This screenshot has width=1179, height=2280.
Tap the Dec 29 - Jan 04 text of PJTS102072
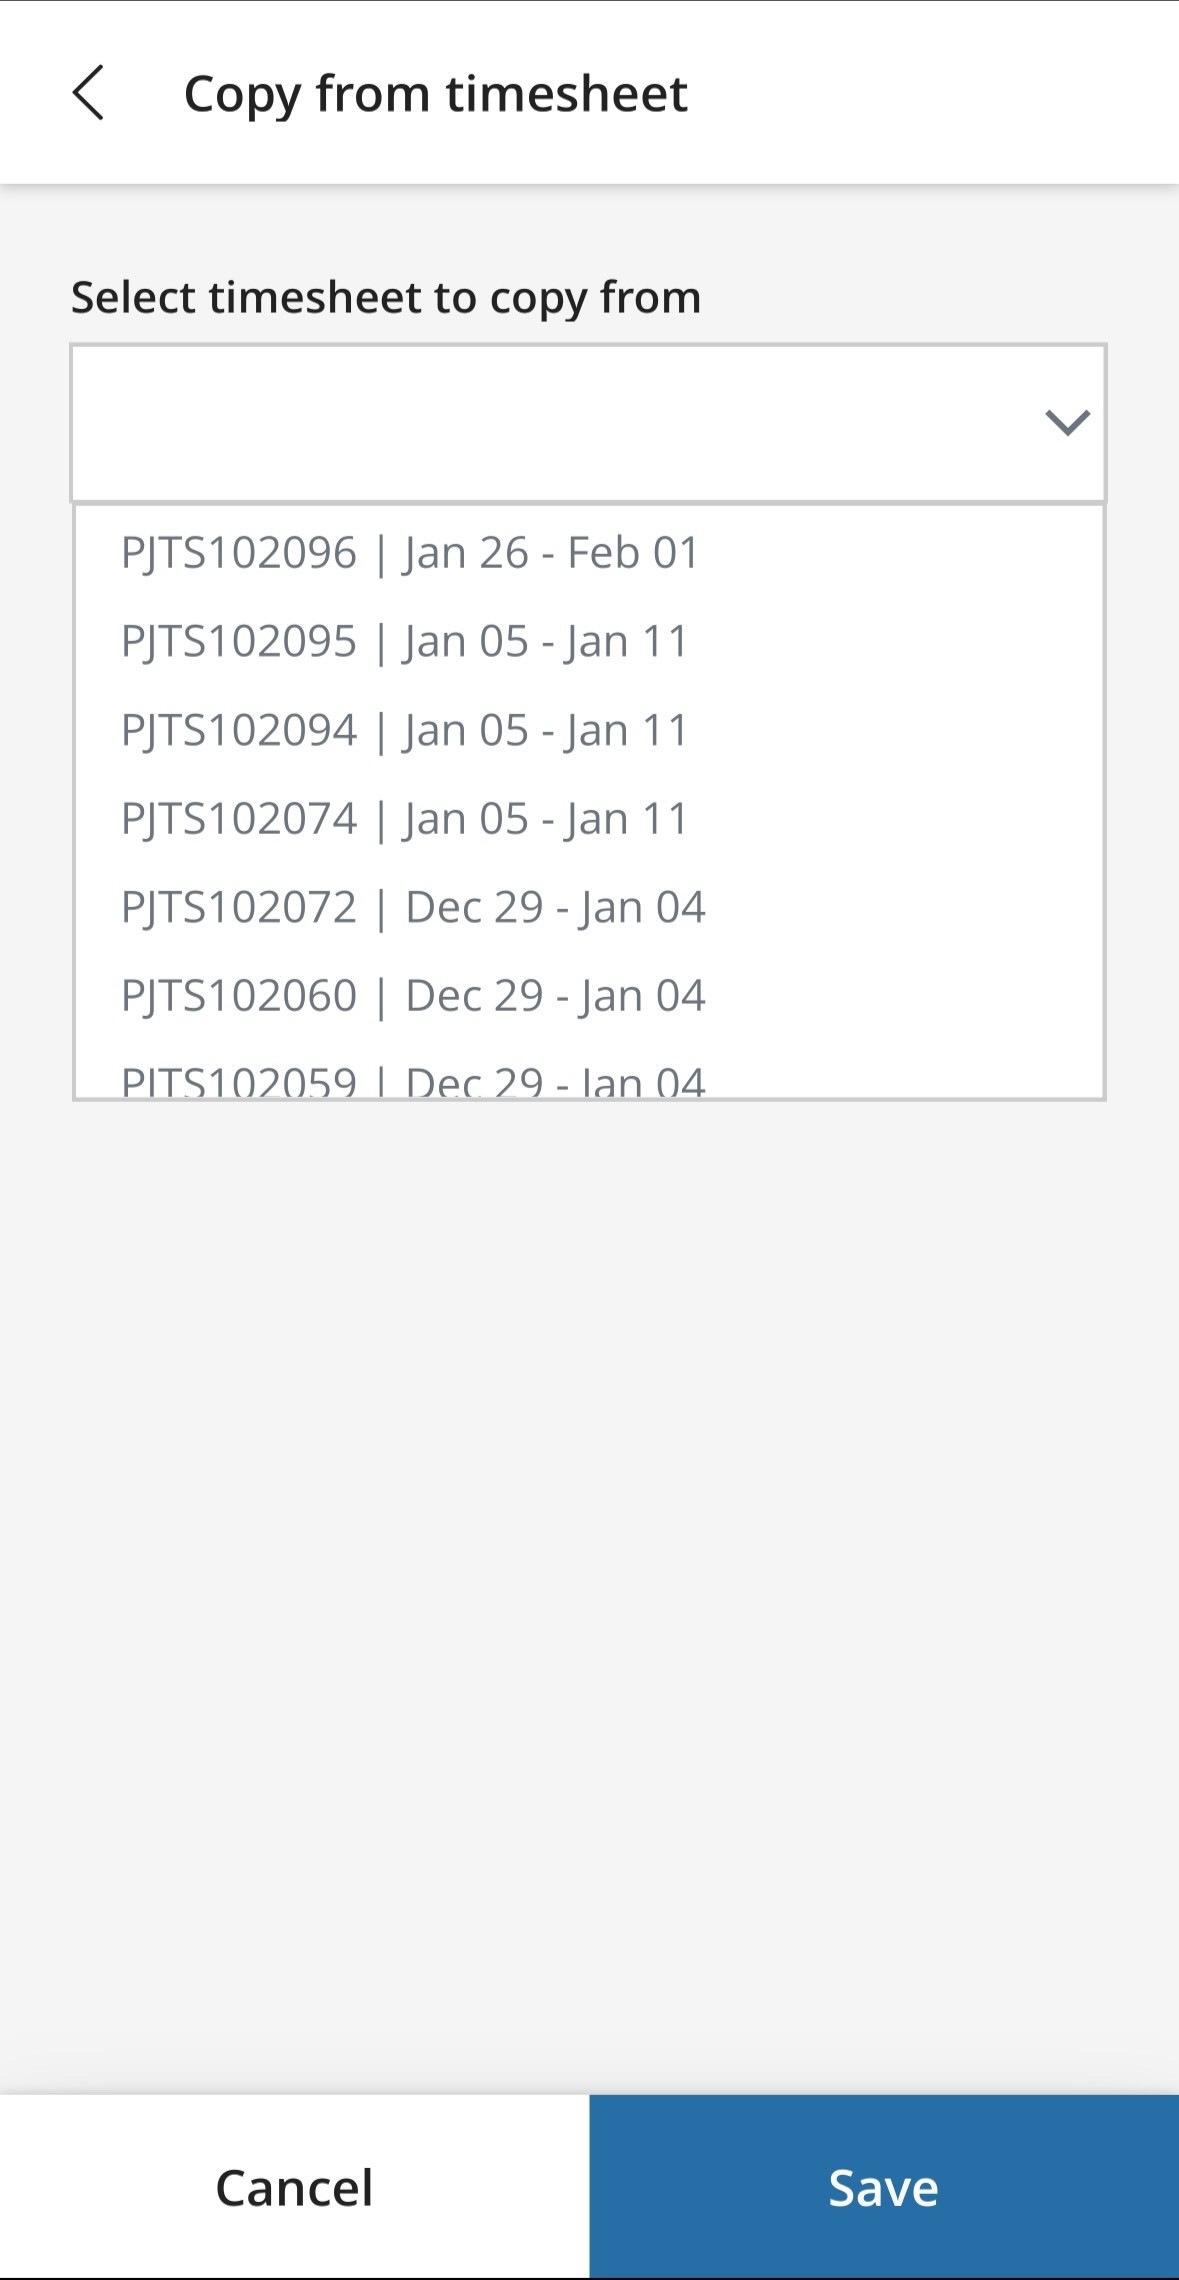tap(555, 908)
